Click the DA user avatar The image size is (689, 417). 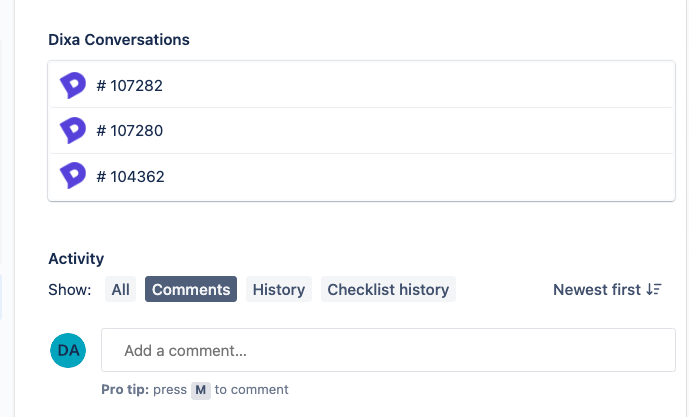pos(68,350)
